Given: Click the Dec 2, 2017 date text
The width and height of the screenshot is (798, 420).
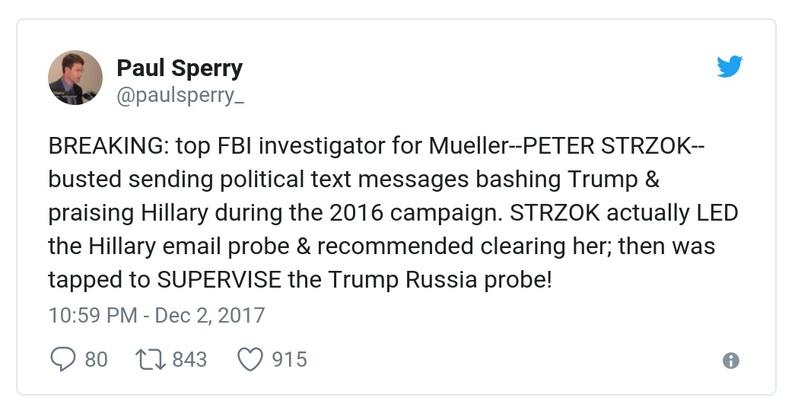Looking at the screenshot, I should pyautogui.click(x=208, y=315).
